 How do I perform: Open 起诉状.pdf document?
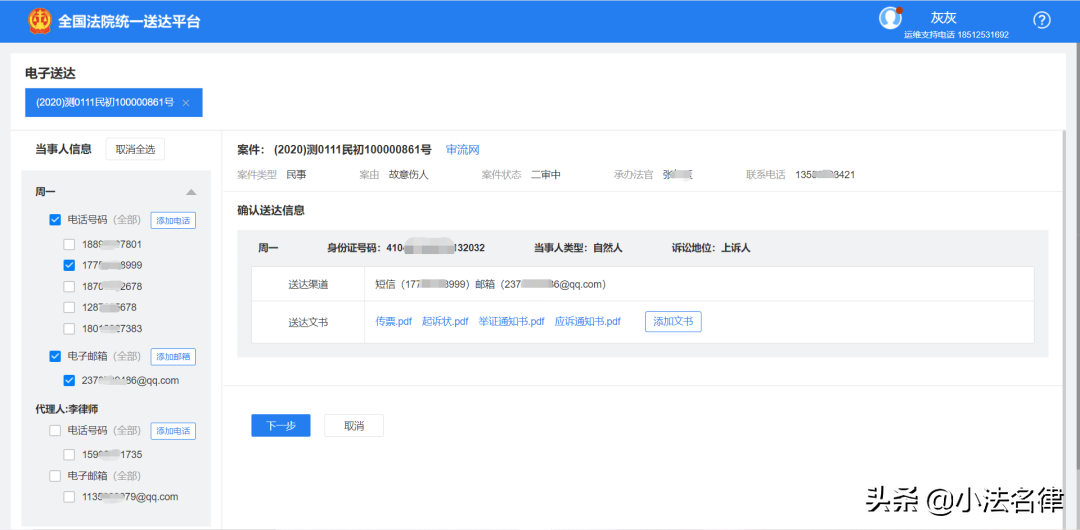pyautogui.click(x=445, y=321)
